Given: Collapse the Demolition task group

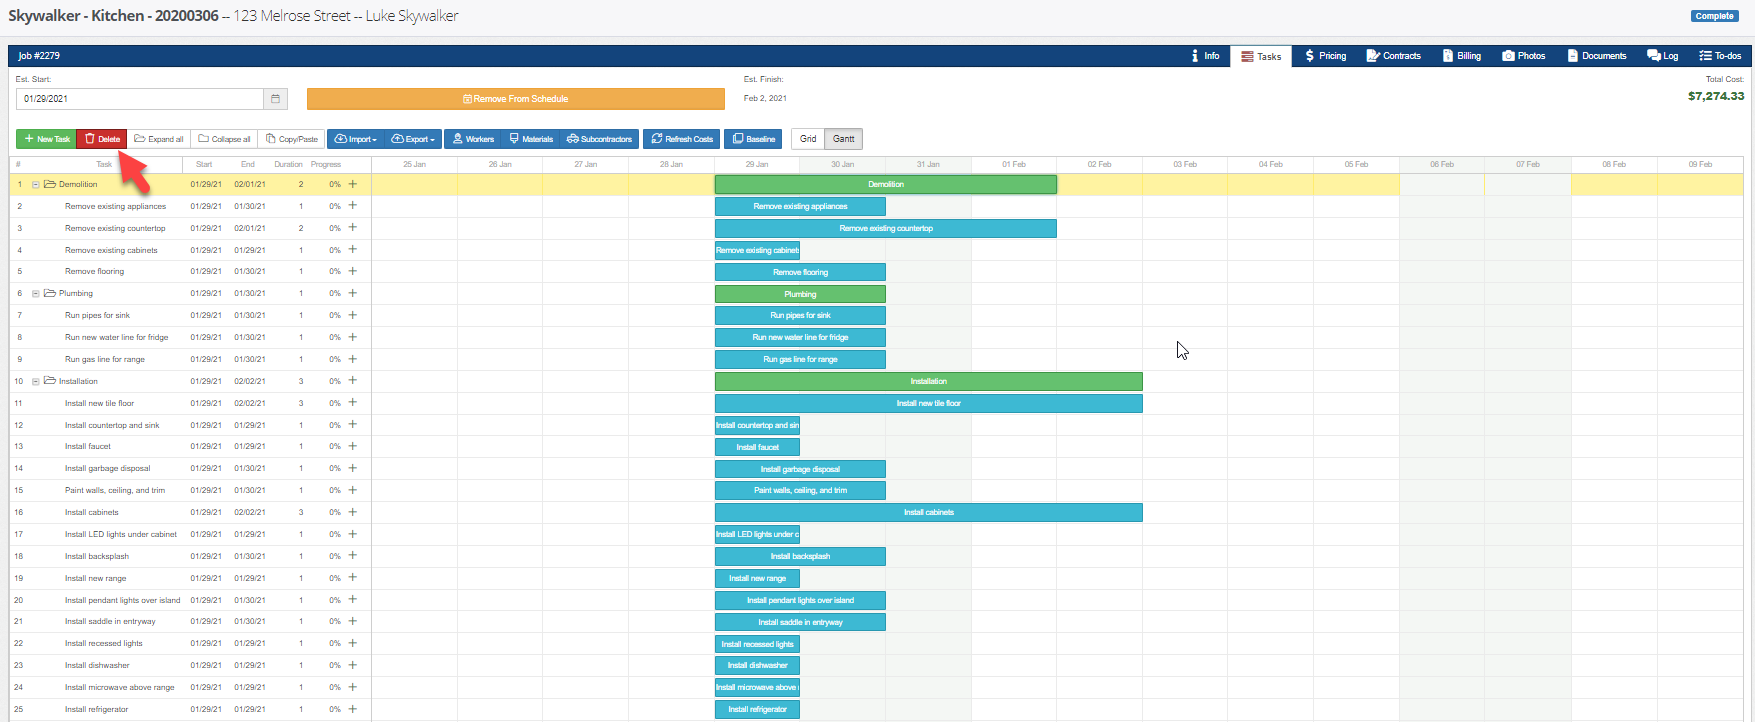Looking at the screenshot, I should coord(36,184).
